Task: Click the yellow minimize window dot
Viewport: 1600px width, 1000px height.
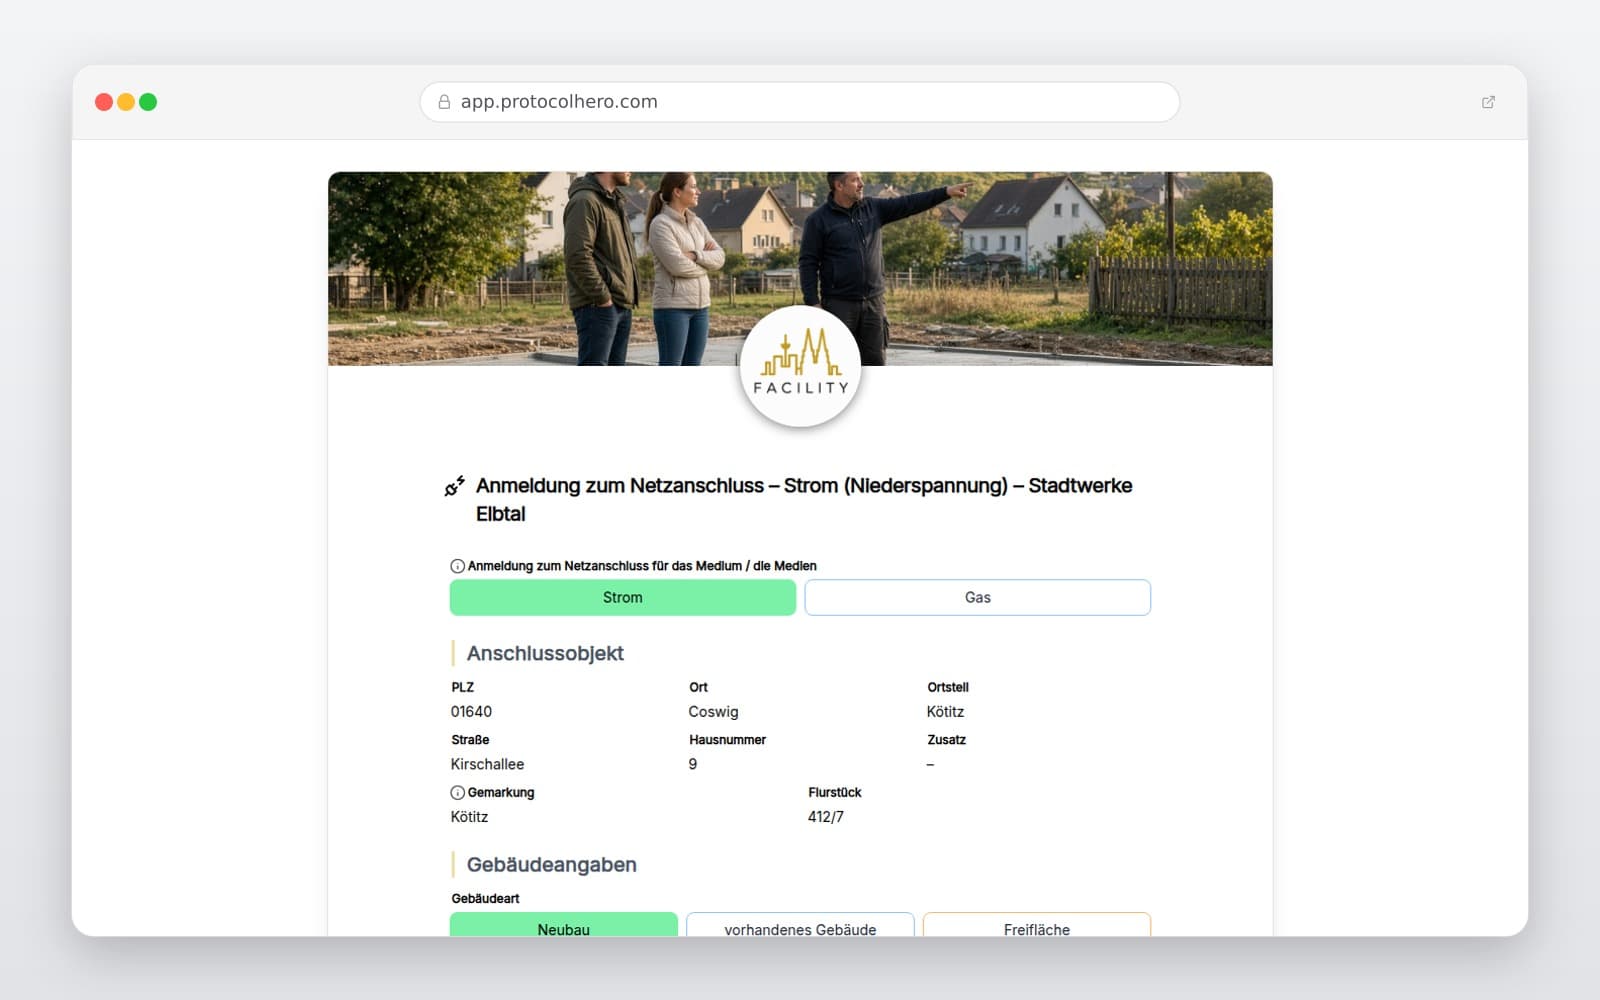Action: (126, 102)
